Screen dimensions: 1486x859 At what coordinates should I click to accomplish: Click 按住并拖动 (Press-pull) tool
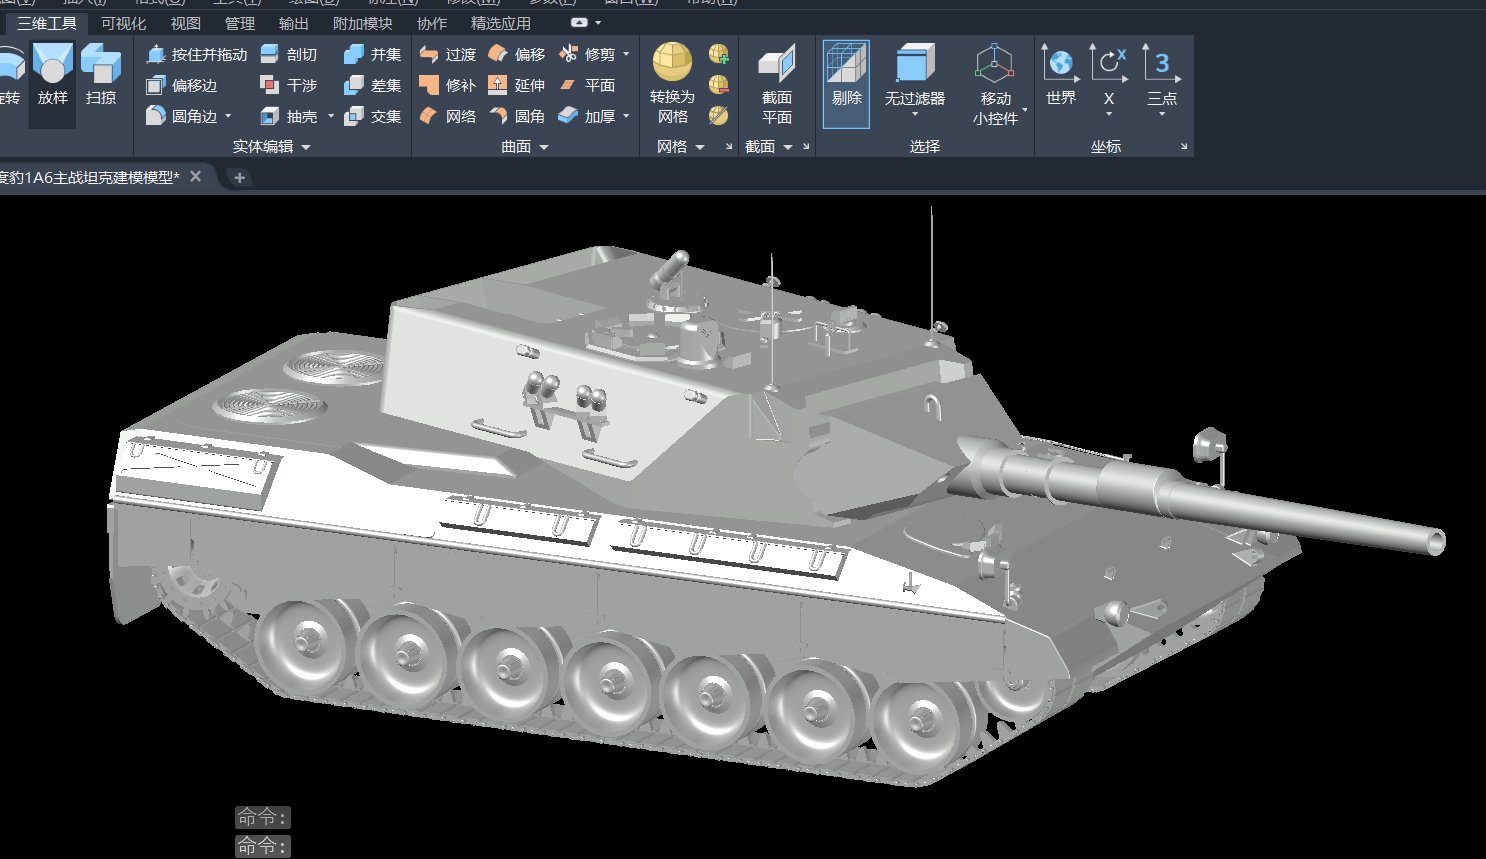tap(196, 54)
